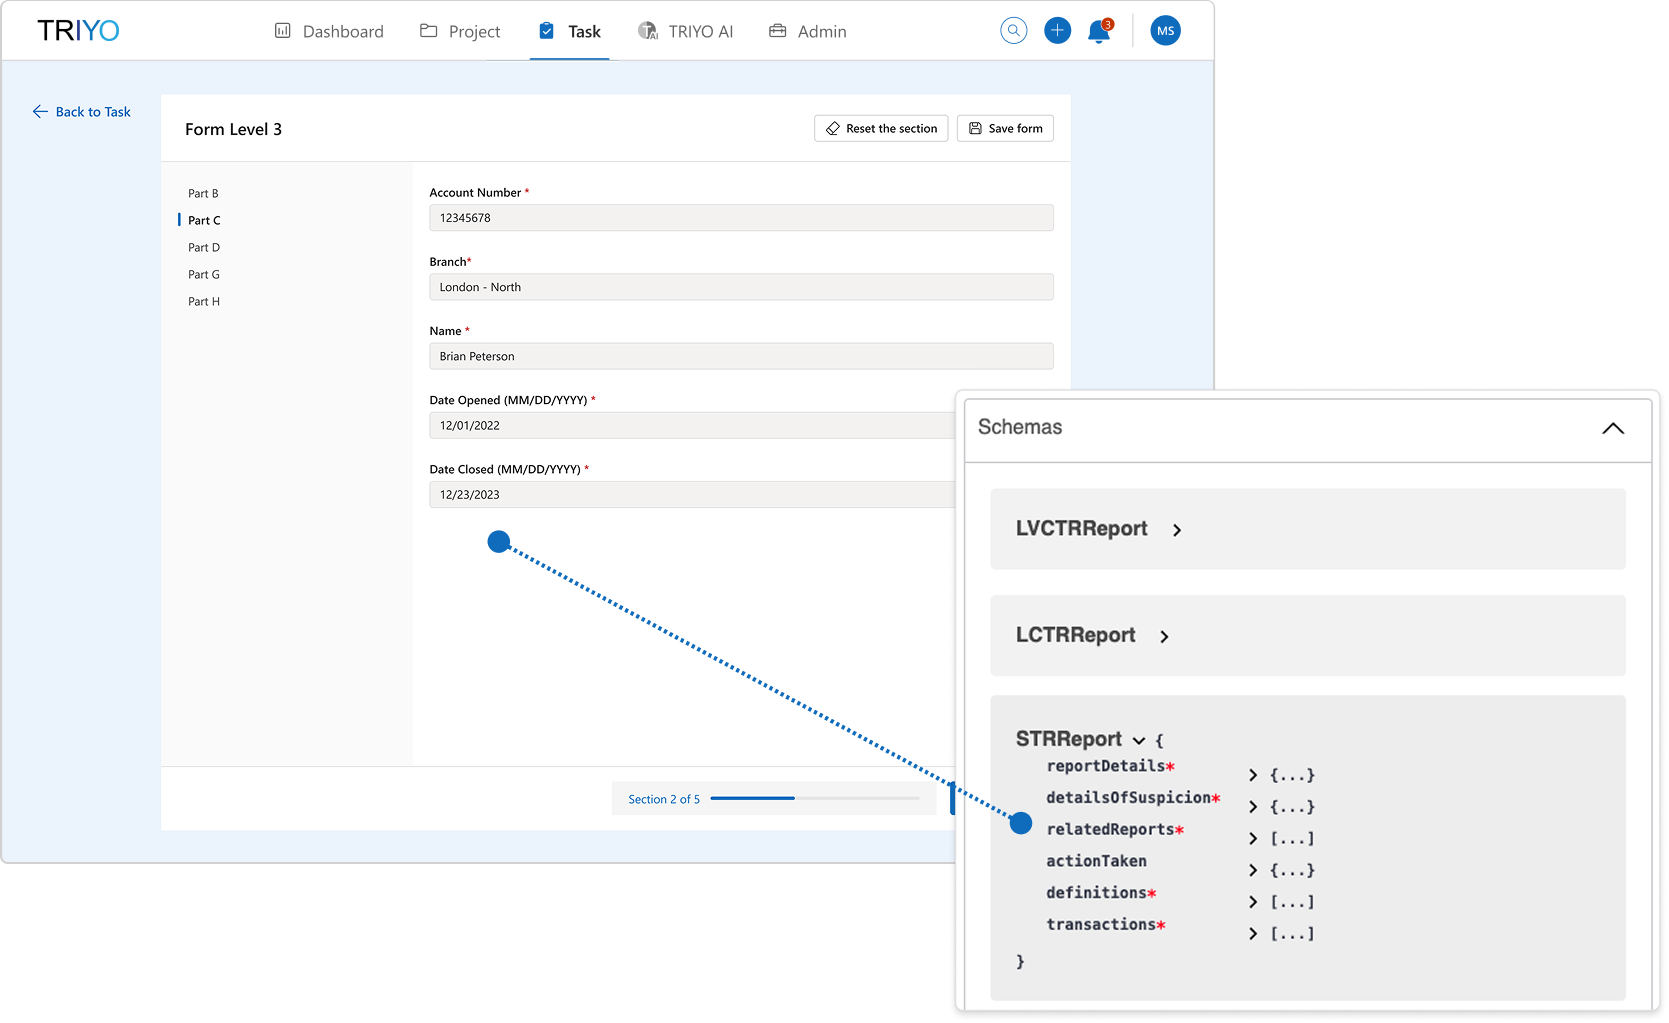This screenshot has width=1669, height=1023.
Task: Expand the LVCTRReport schema
Action: 1177,530
